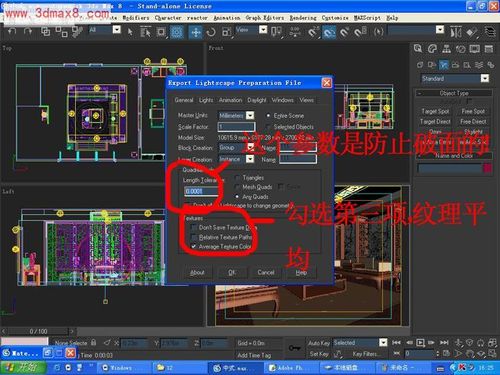
Task: Select the Move tool in toolbar
Action: tap(196, 32)
